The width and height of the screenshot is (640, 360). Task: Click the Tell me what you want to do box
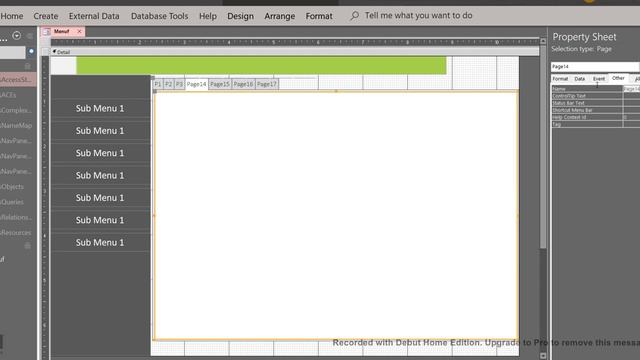(418, 16)
